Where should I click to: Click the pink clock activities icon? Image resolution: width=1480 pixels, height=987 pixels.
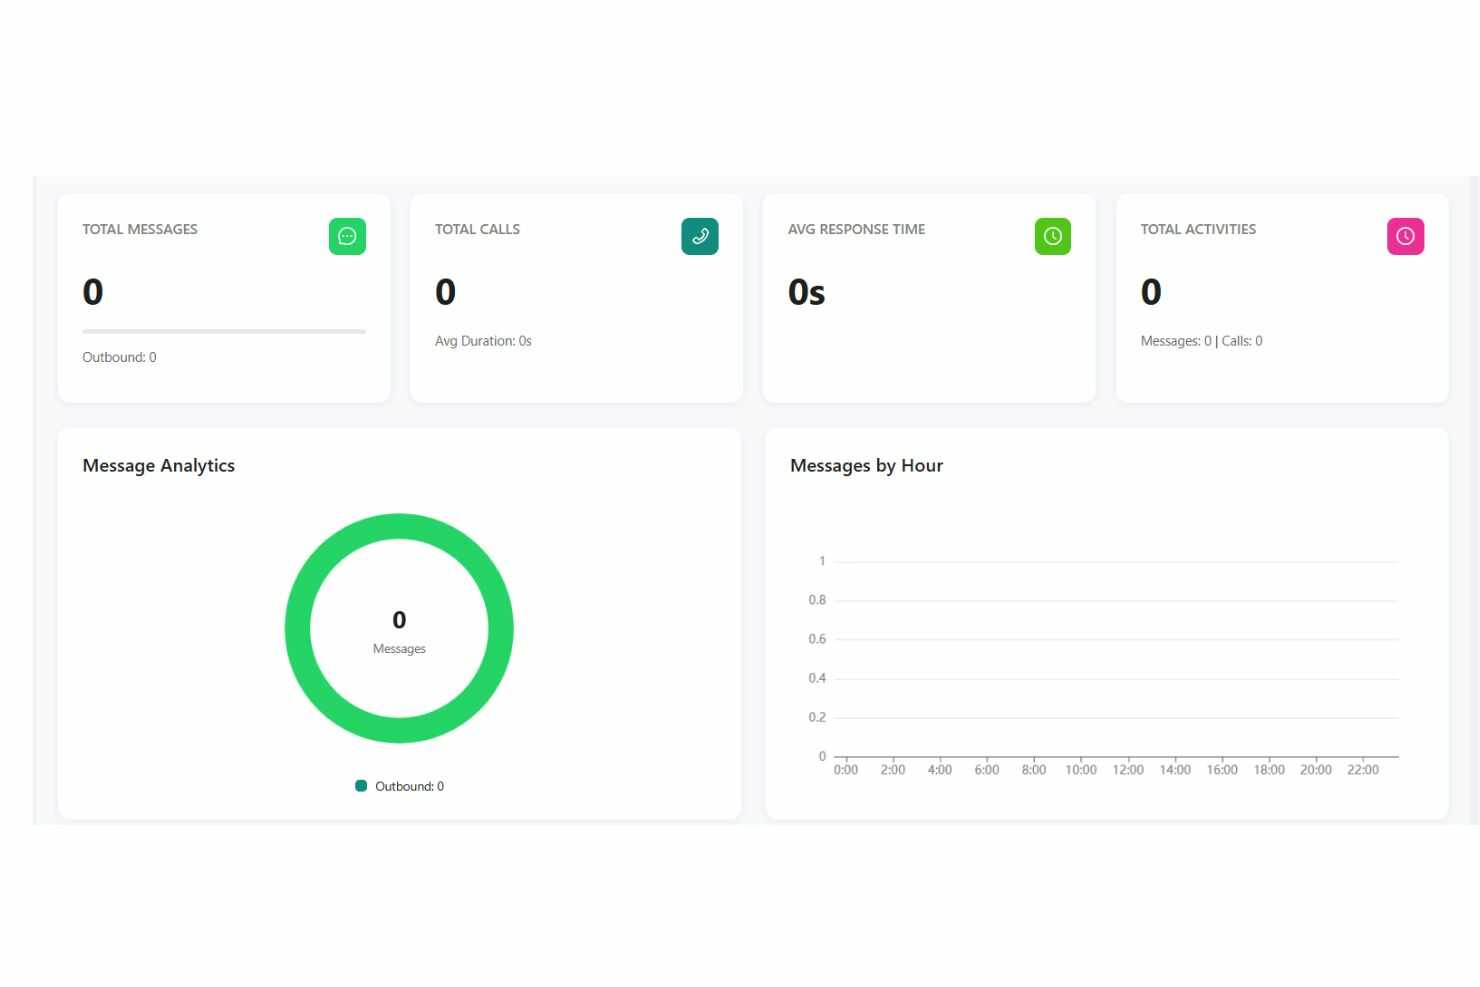[x=1405, y=236]
